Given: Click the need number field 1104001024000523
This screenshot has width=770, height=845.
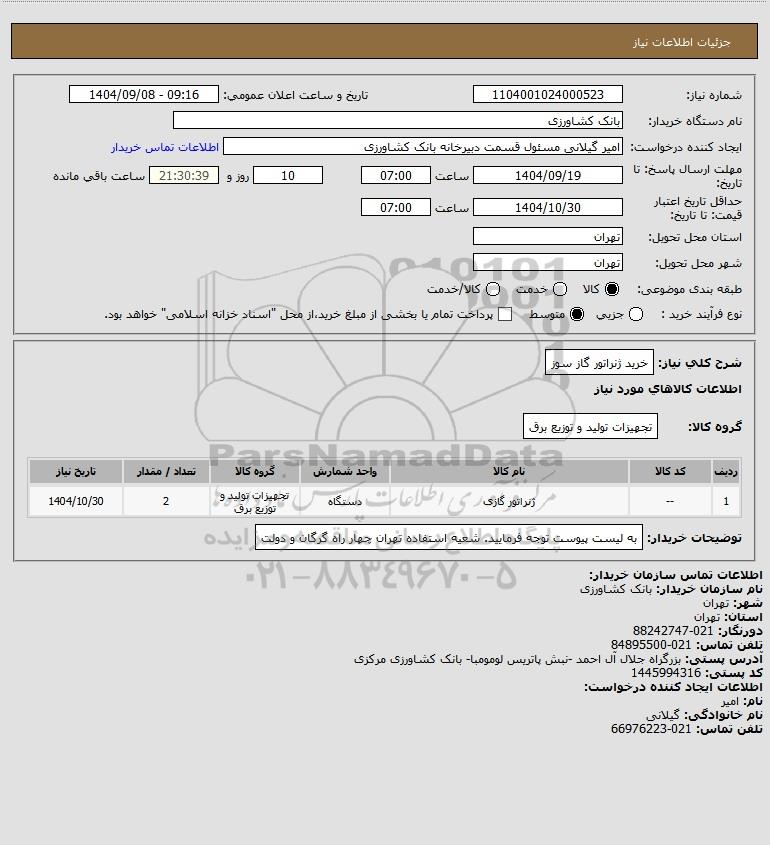Looking at the screenshot, I should [x=547, y=94].
